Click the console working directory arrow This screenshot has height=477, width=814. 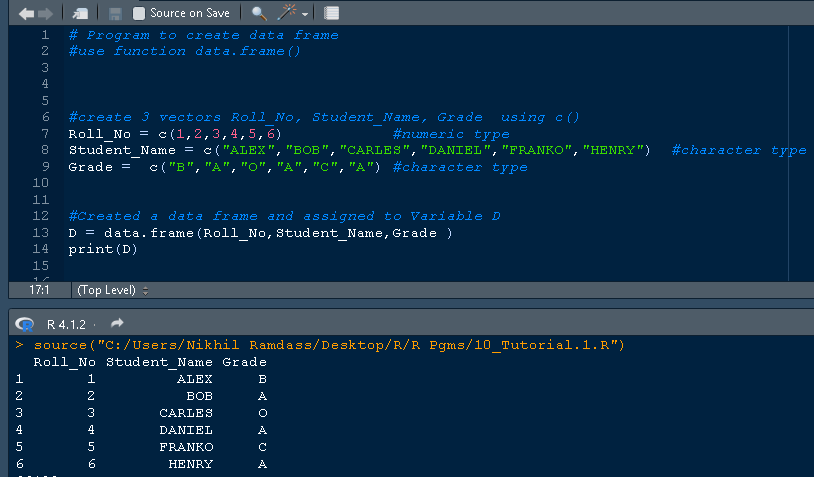pyautogui.click(x=117, y=324)
